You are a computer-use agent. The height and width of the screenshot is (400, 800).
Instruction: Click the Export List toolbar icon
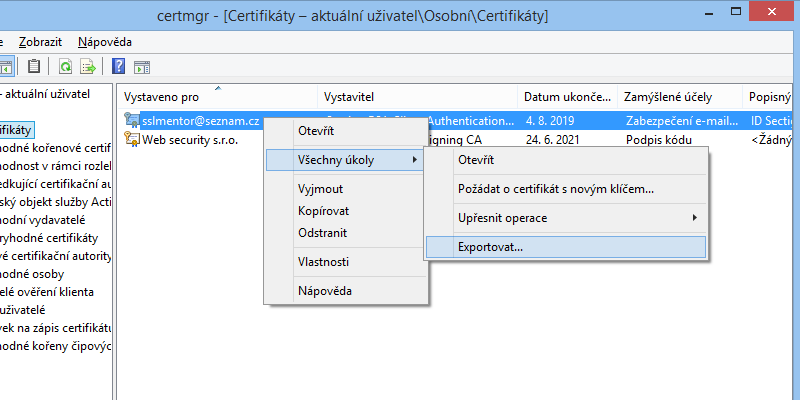[x=88, y=67]
